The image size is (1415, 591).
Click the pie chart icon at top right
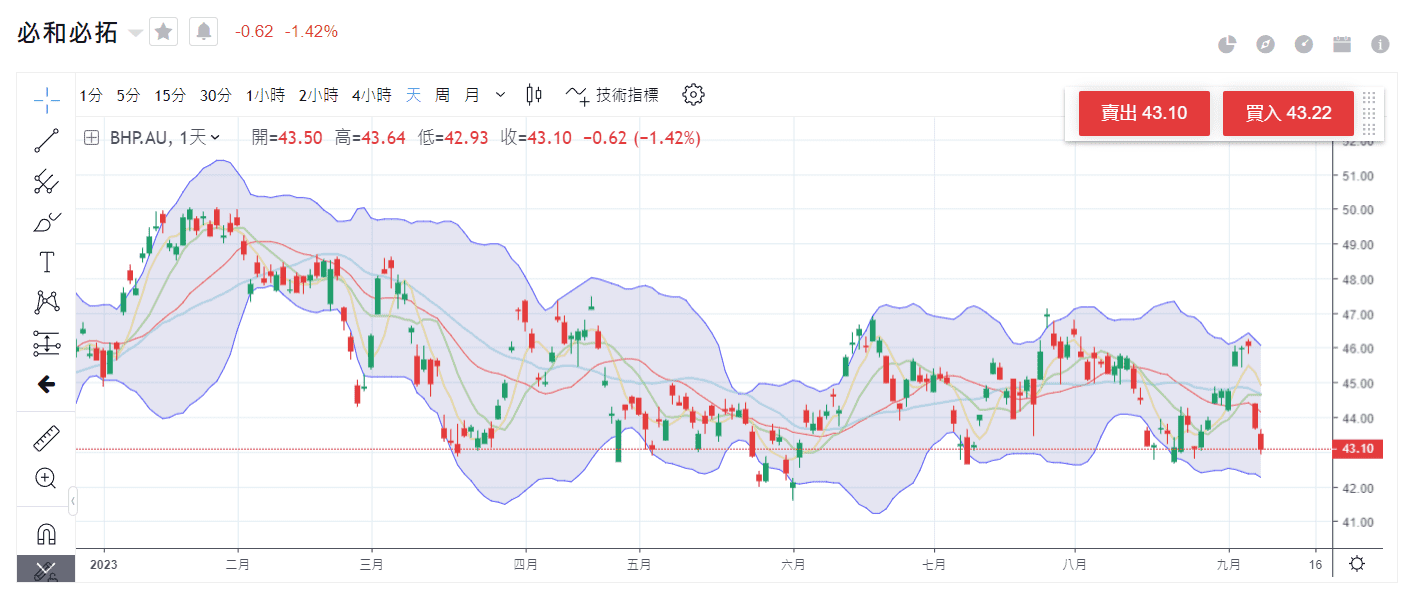pyautogui.click(x=1227, y=44)
